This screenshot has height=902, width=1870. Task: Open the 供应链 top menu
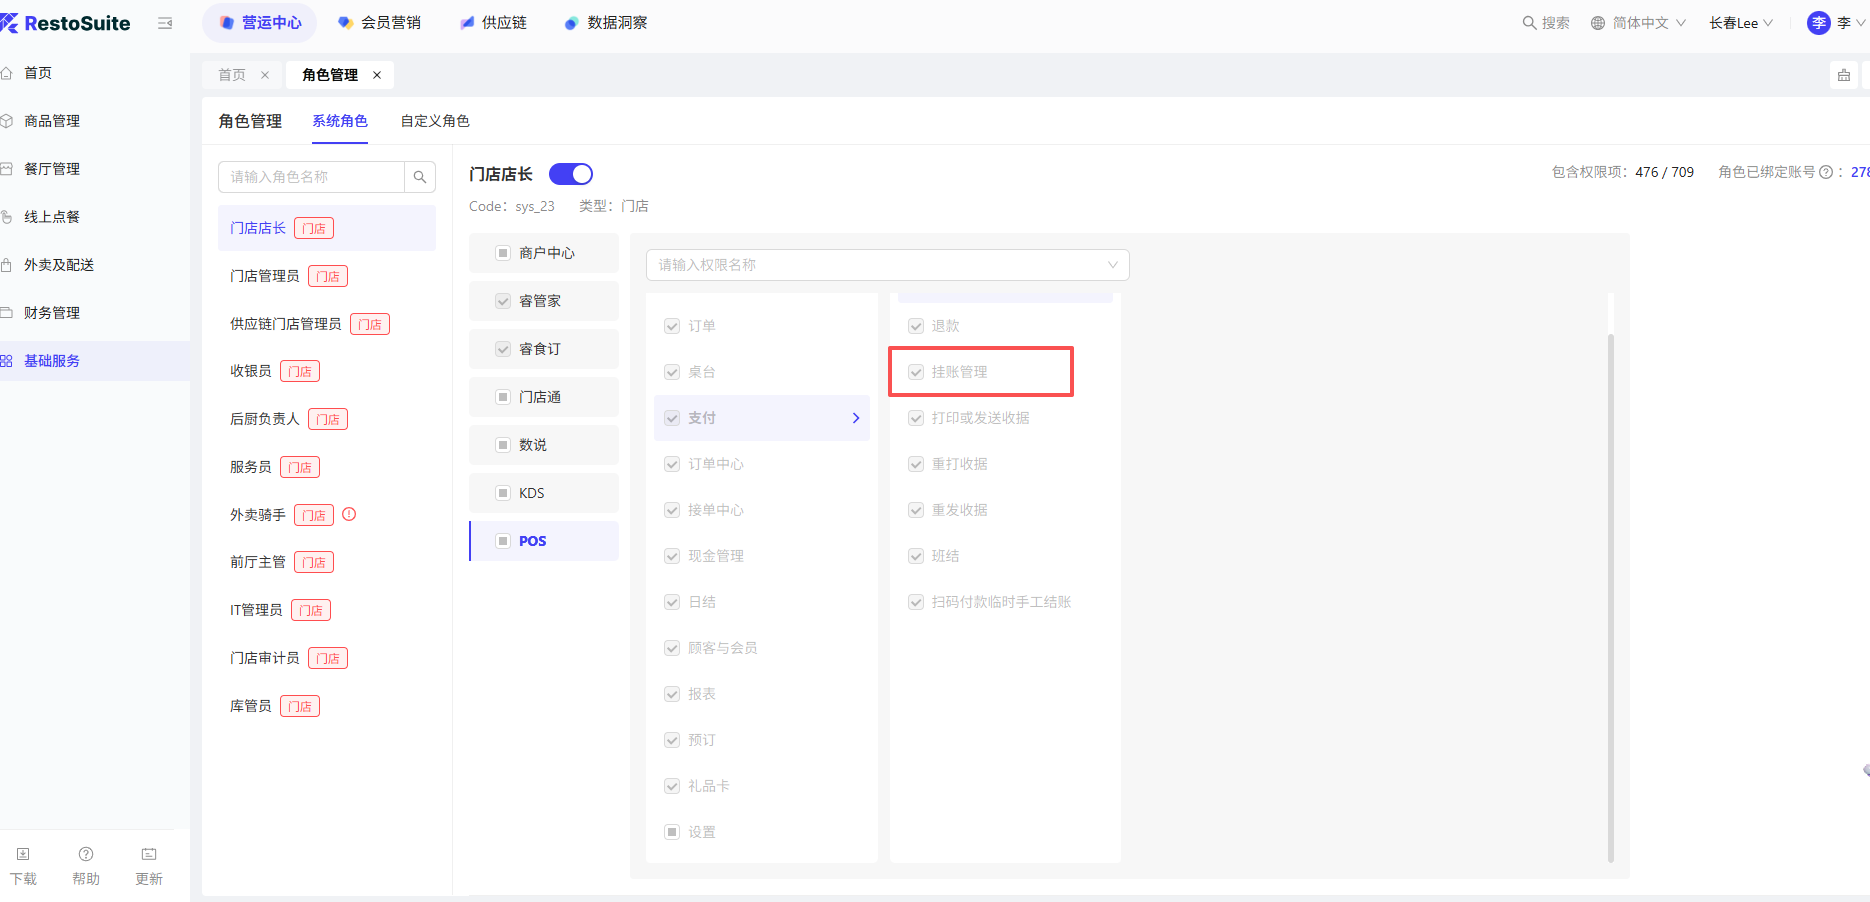pyautogui.click(x=494, y=23)
